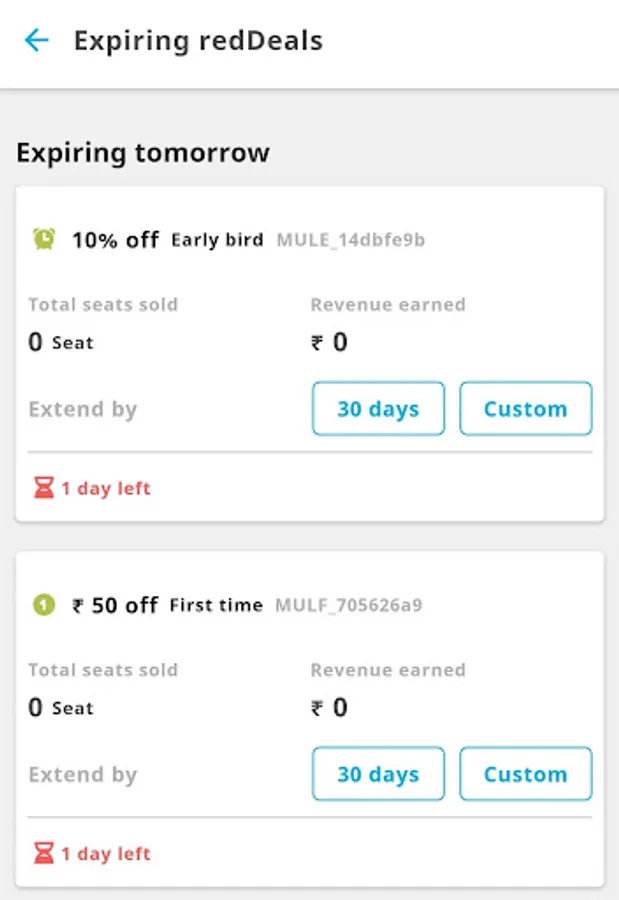Click hourglass icon in Early bird card
Screen dimensions: 619x900
point(43,489)
